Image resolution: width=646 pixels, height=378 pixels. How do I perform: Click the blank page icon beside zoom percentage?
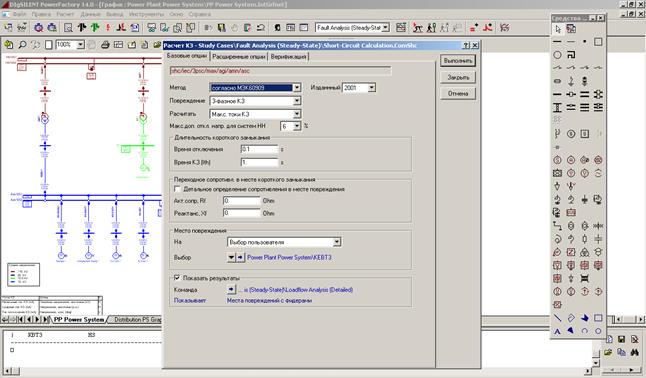pyautogui.click(x=49, y=45)
